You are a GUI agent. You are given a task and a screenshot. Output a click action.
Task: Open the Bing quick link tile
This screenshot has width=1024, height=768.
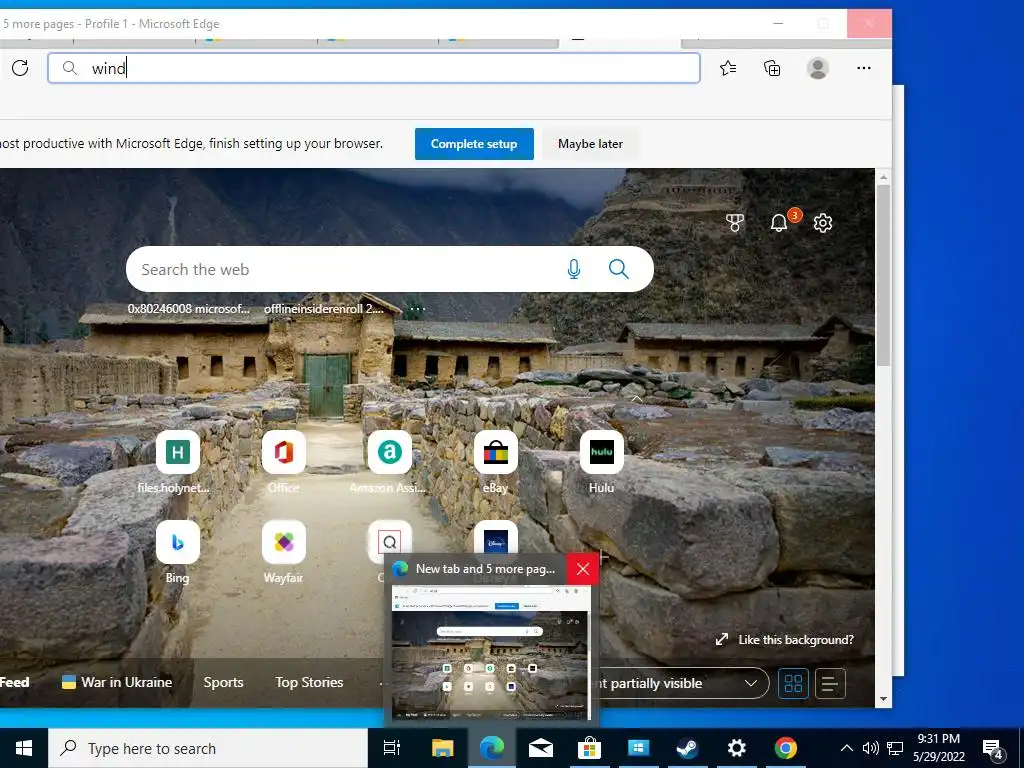(178, 542)
